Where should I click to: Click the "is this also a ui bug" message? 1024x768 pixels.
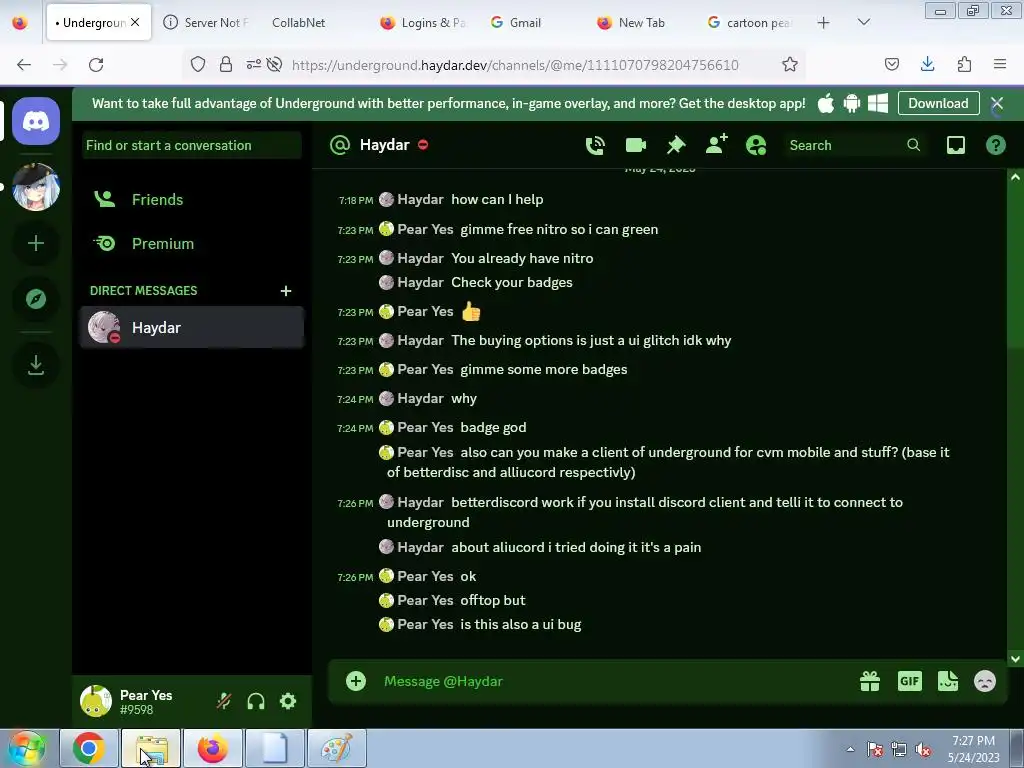tap(520, 624)
